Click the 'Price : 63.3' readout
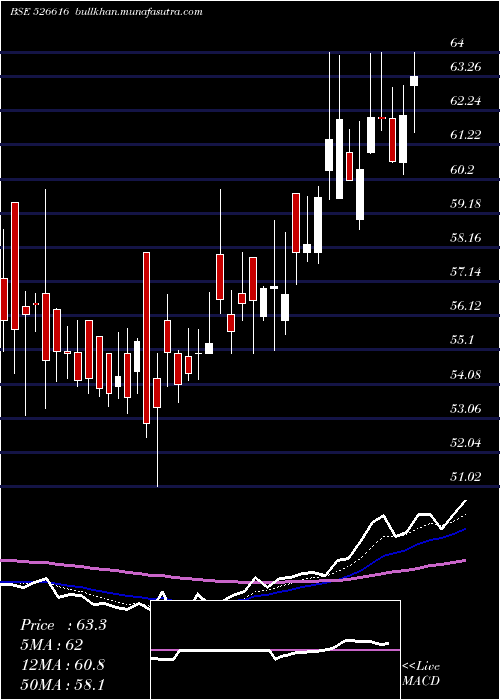 tap(63, 625)
